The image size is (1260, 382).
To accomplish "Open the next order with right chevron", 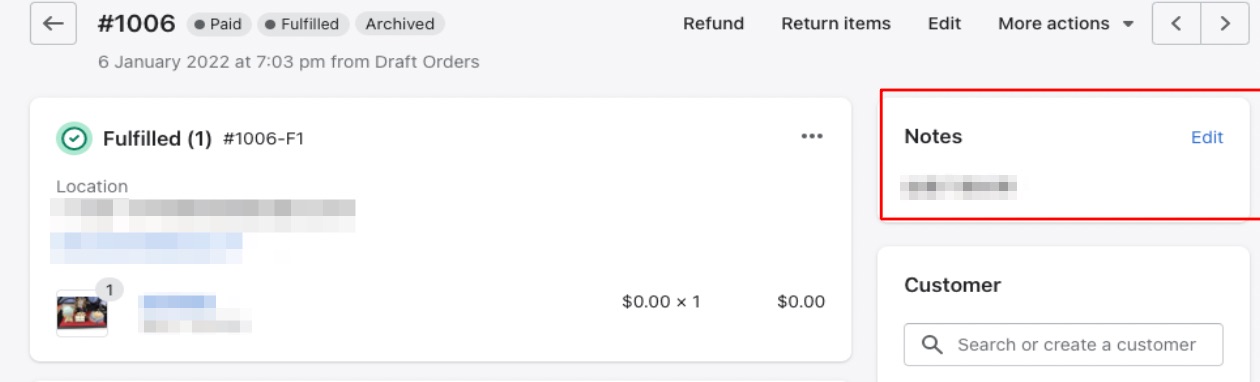I will [x=1224, y=23].
